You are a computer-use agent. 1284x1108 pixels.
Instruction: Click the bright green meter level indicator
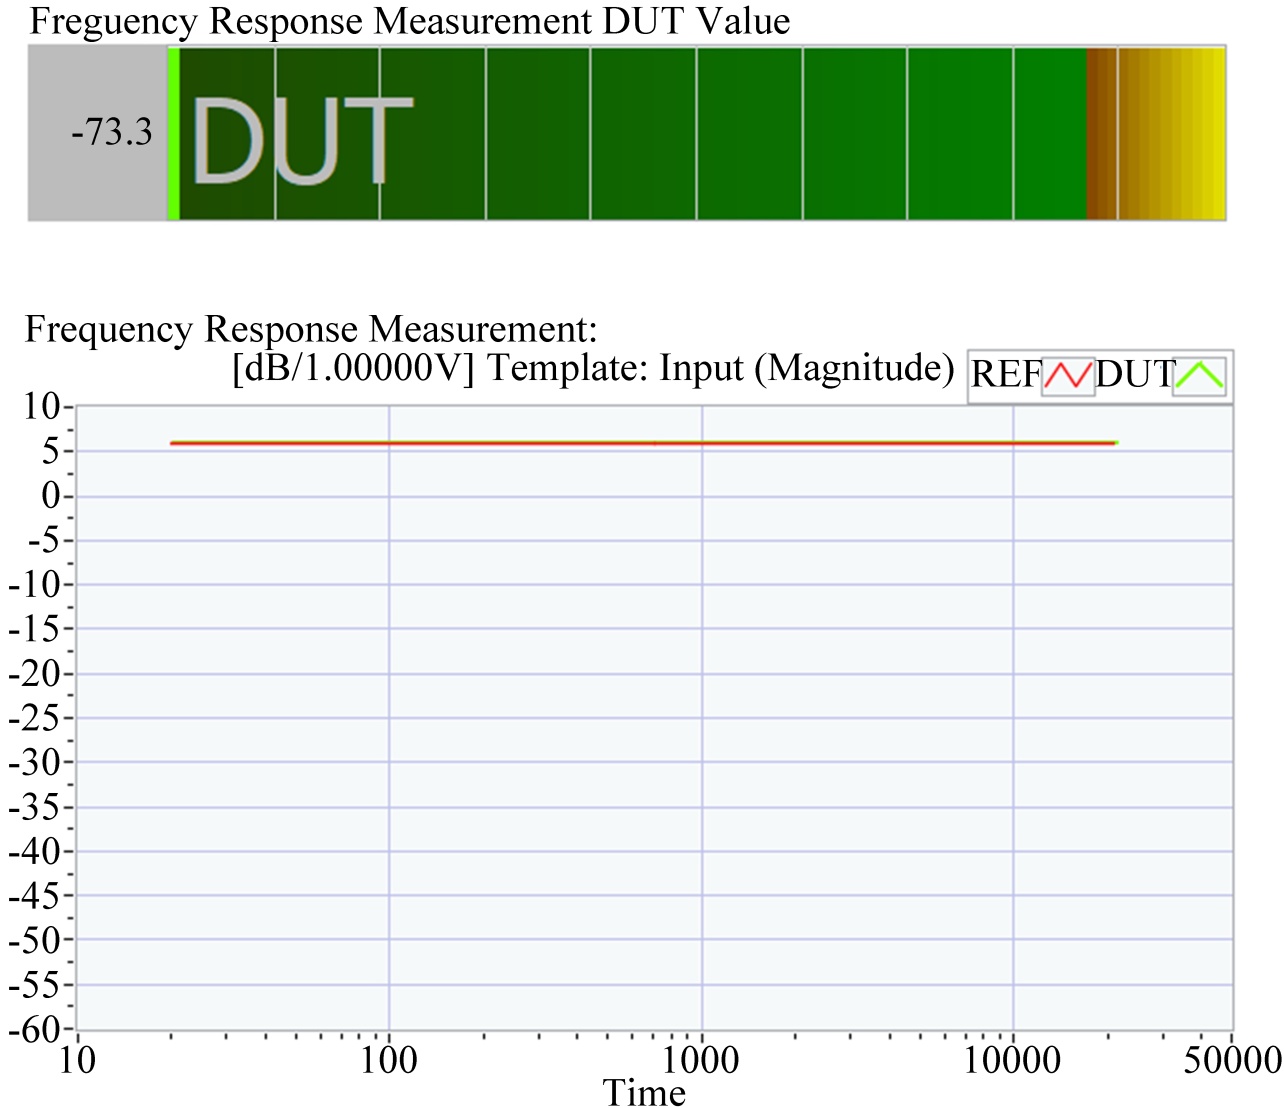tap(173, 133)
